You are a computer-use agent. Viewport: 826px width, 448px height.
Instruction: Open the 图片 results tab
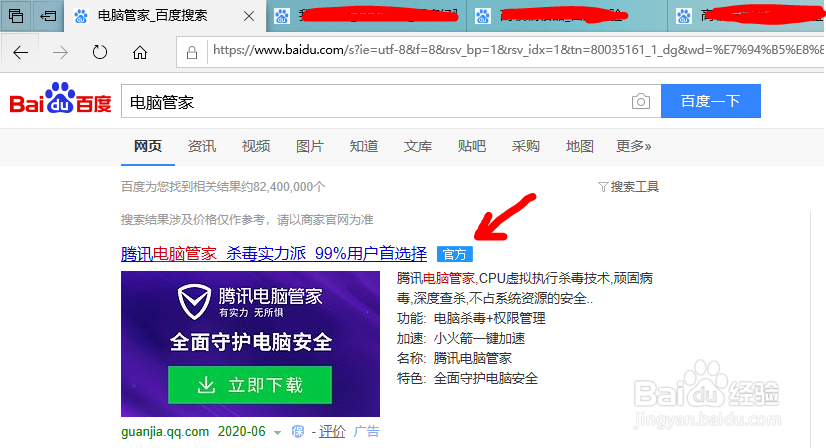tap(310, 146)
